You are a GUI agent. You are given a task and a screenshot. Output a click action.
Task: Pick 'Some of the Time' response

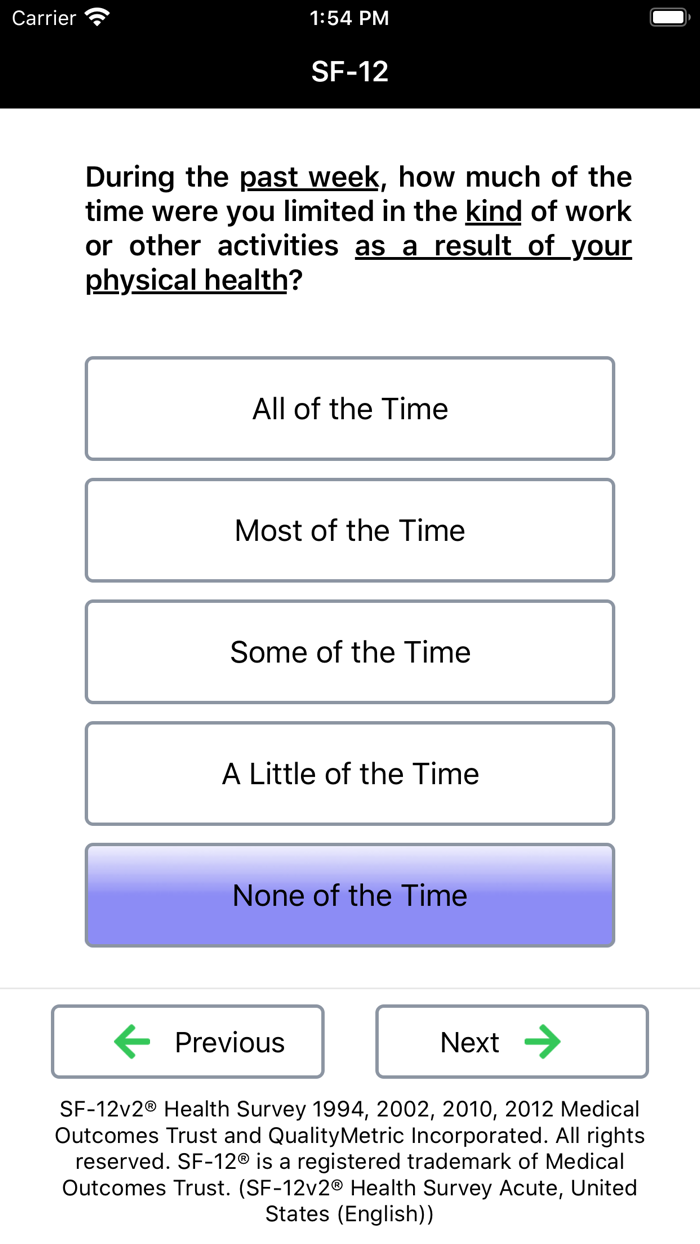(x=350, y=652)
